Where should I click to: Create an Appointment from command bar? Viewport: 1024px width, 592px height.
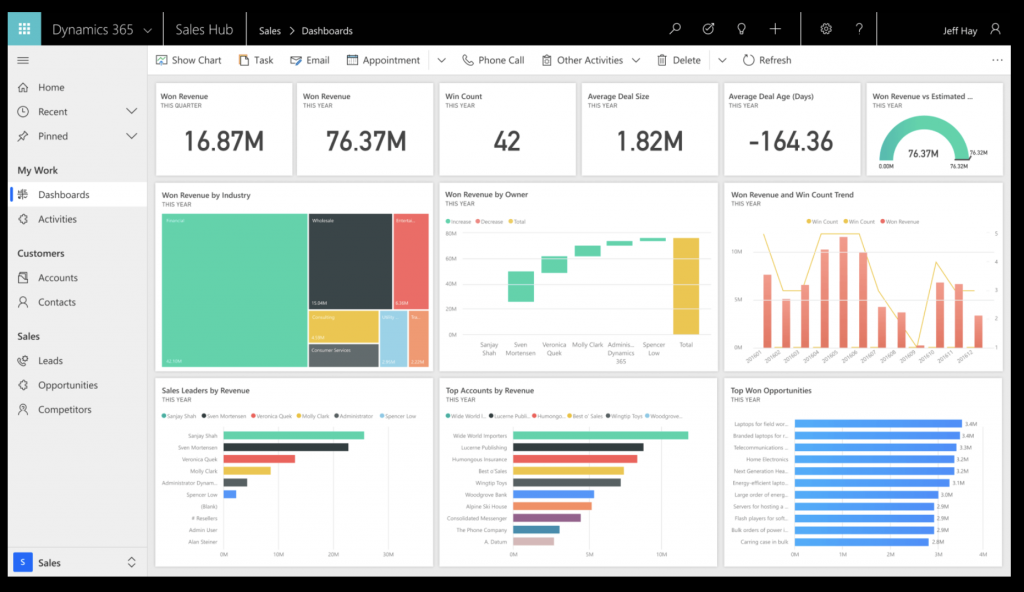click(x=383, y=60)
